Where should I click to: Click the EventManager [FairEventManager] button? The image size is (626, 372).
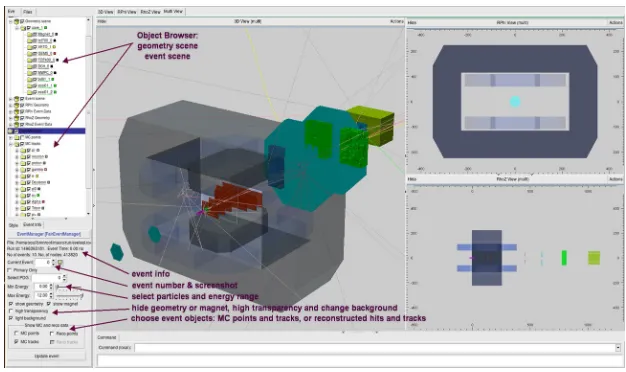click(49, 234)
